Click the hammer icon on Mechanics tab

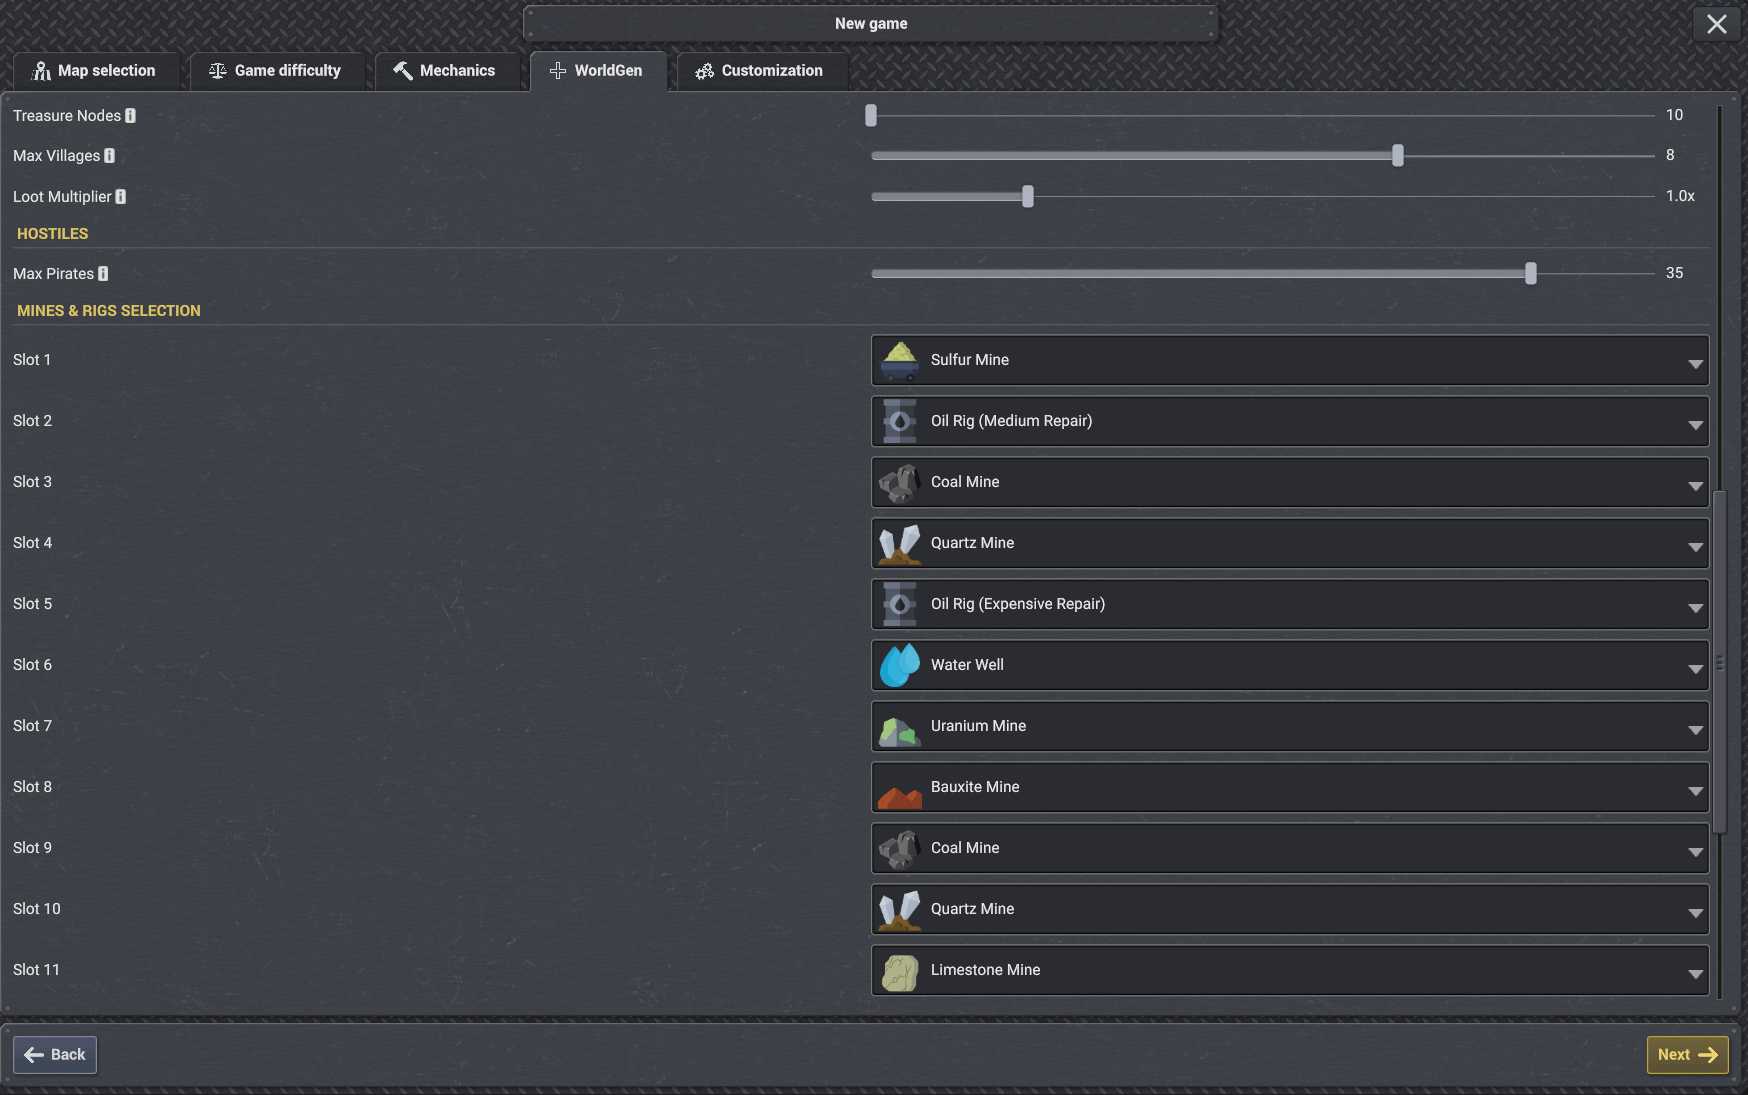coord(403,71)
